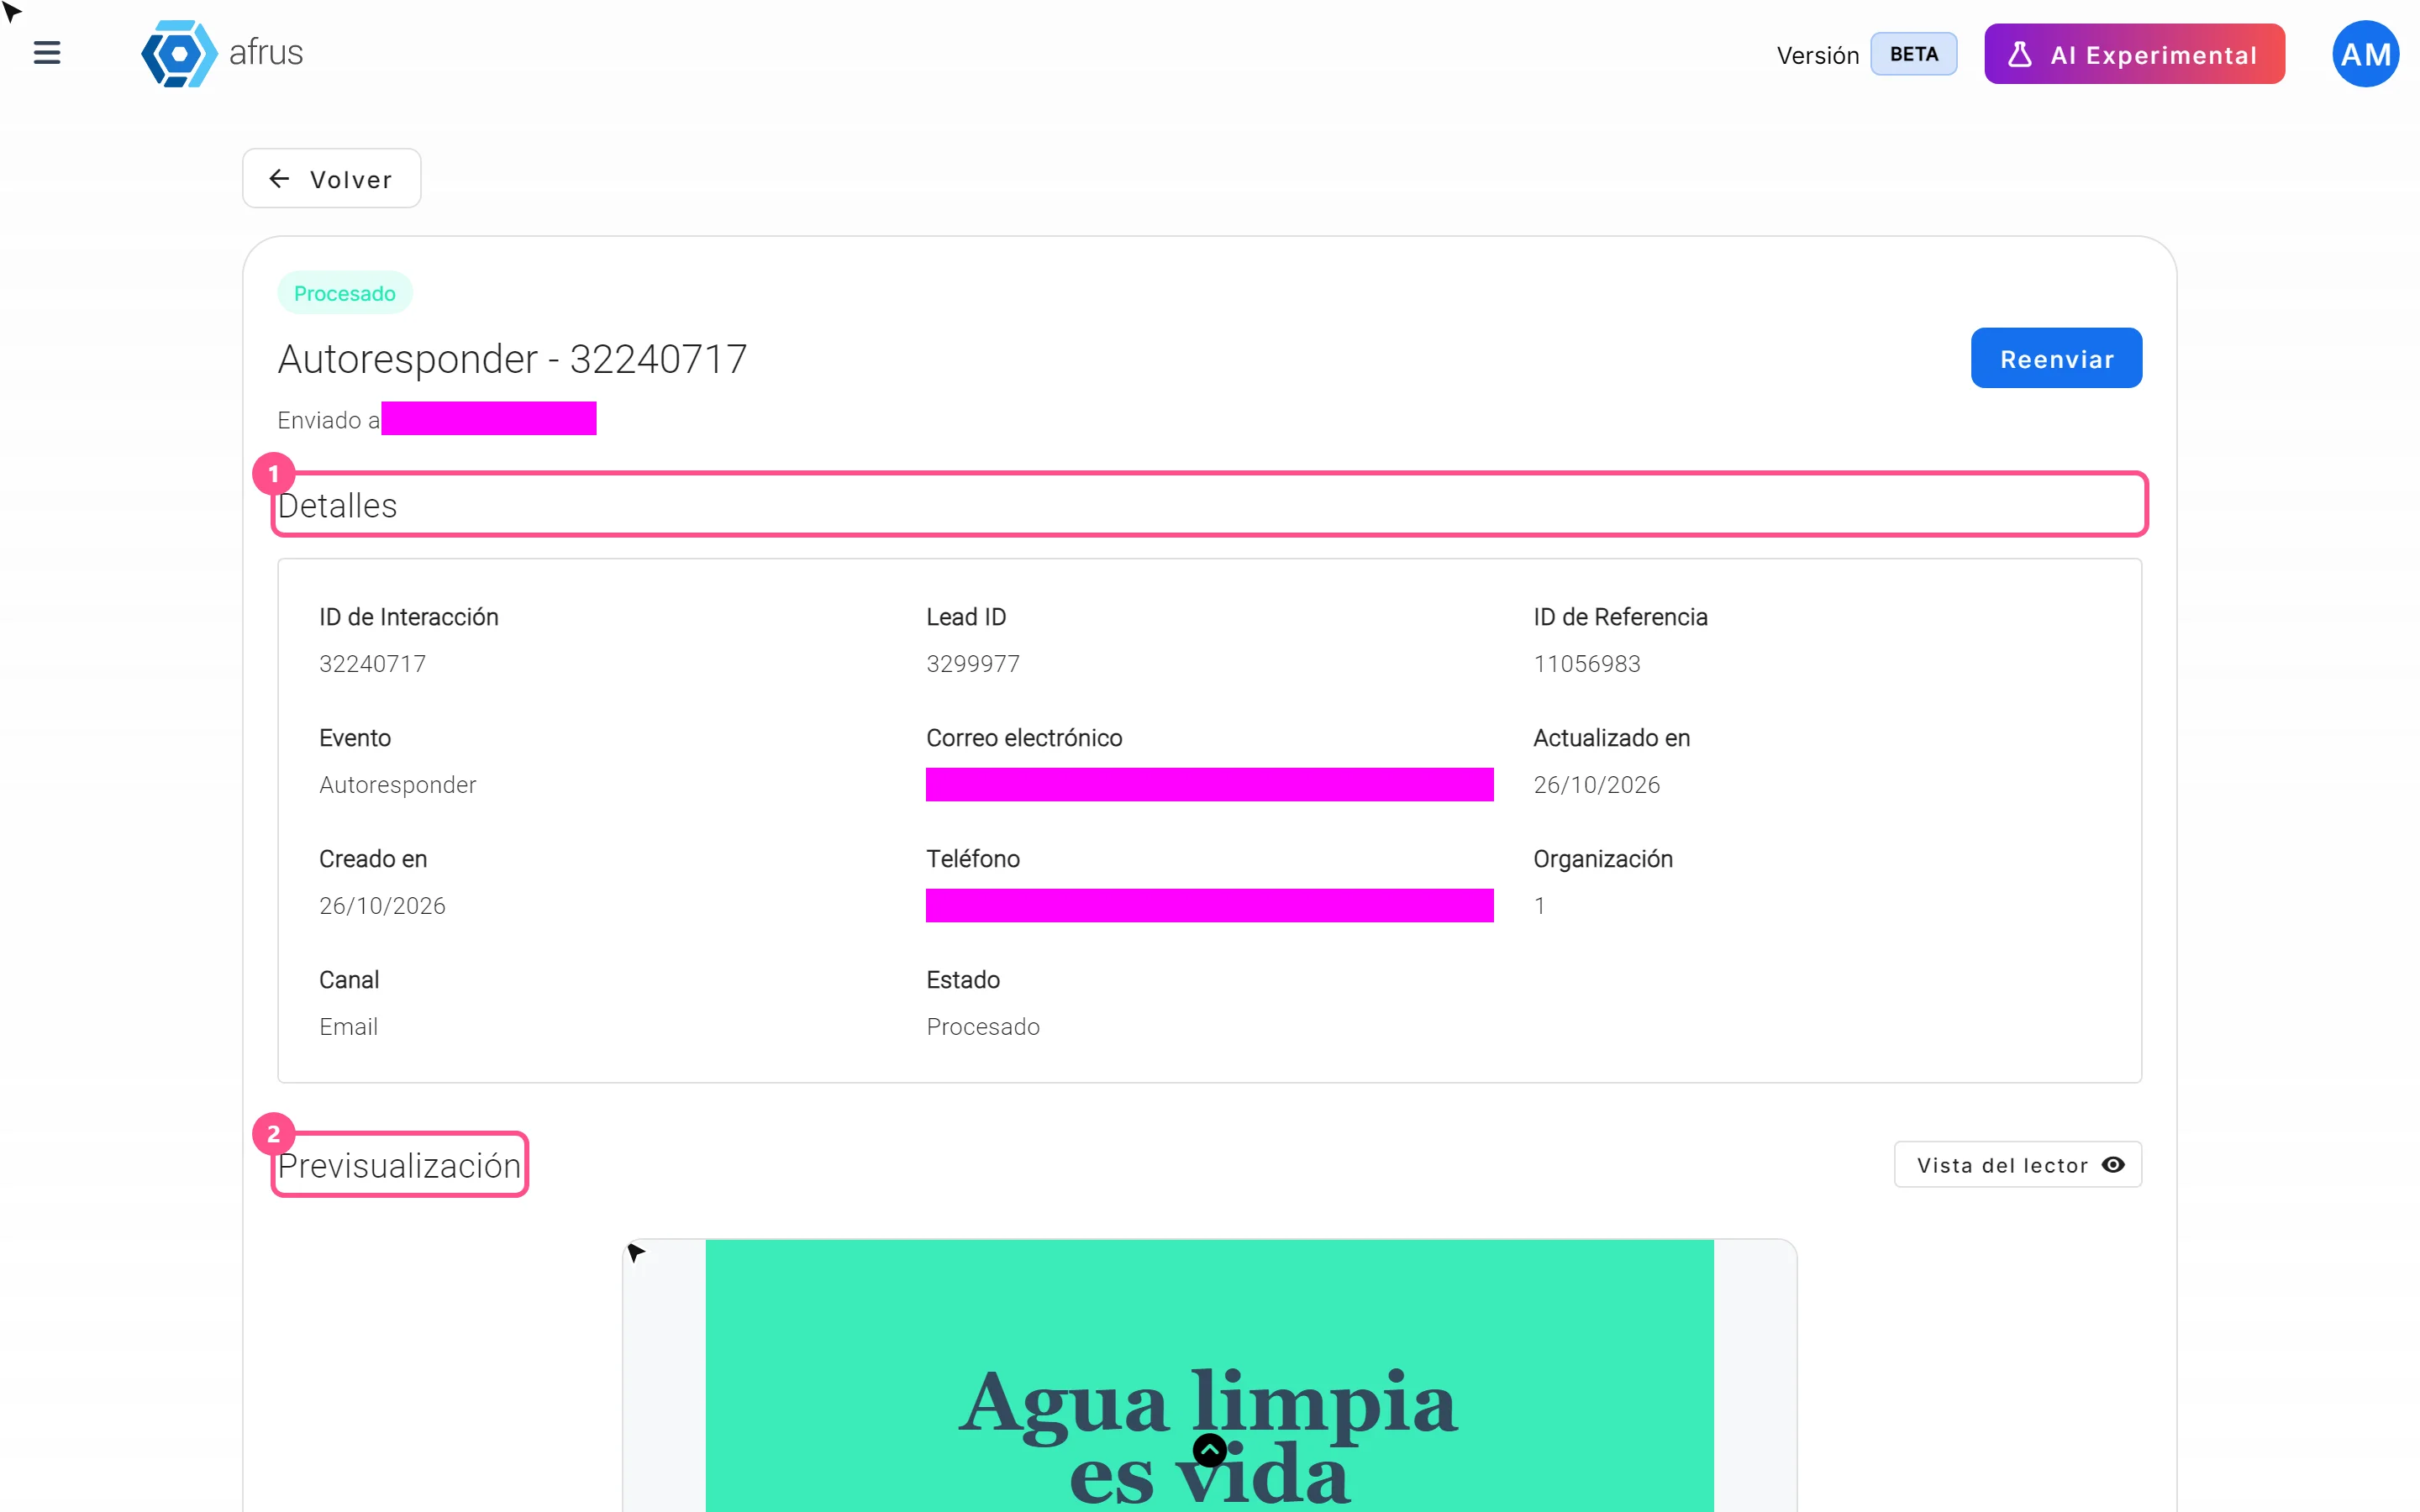Click the Reenviar button

[x=2056, y=358]
